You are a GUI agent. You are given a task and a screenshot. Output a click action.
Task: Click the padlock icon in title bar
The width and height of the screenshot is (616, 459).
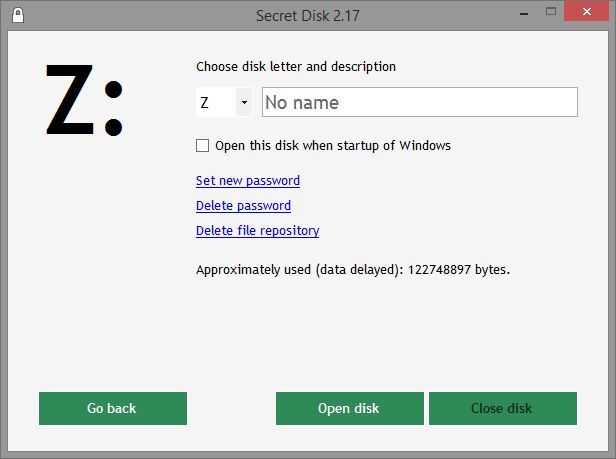[18, 15]
